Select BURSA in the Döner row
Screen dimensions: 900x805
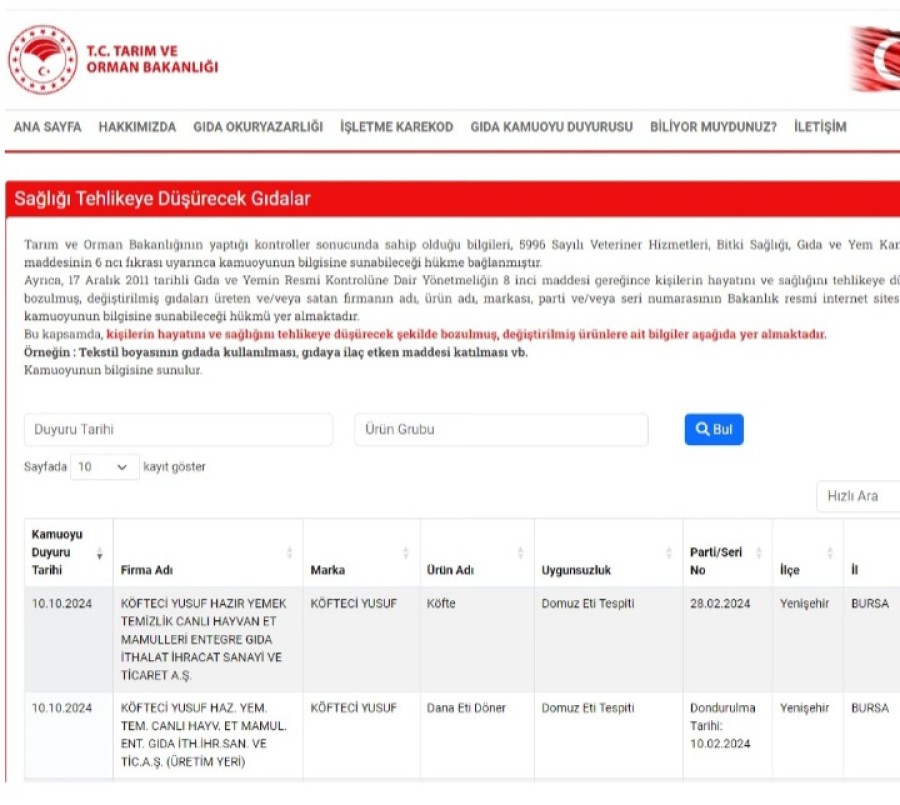point(870,708)
